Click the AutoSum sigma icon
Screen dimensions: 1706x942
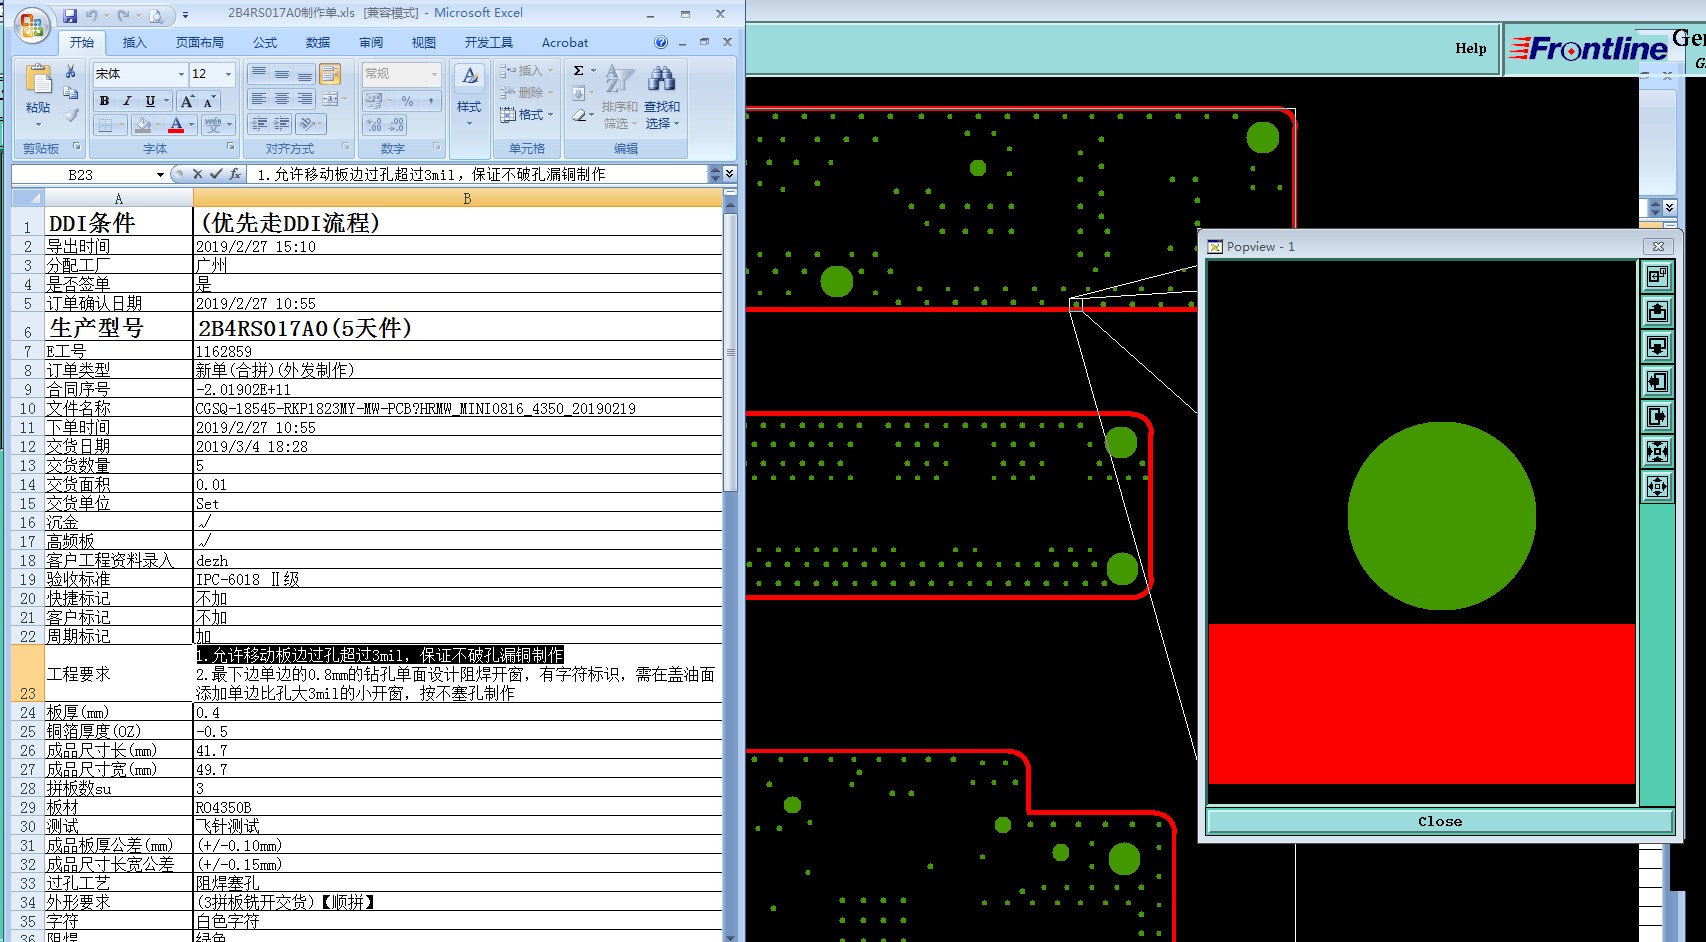(579, 71)
